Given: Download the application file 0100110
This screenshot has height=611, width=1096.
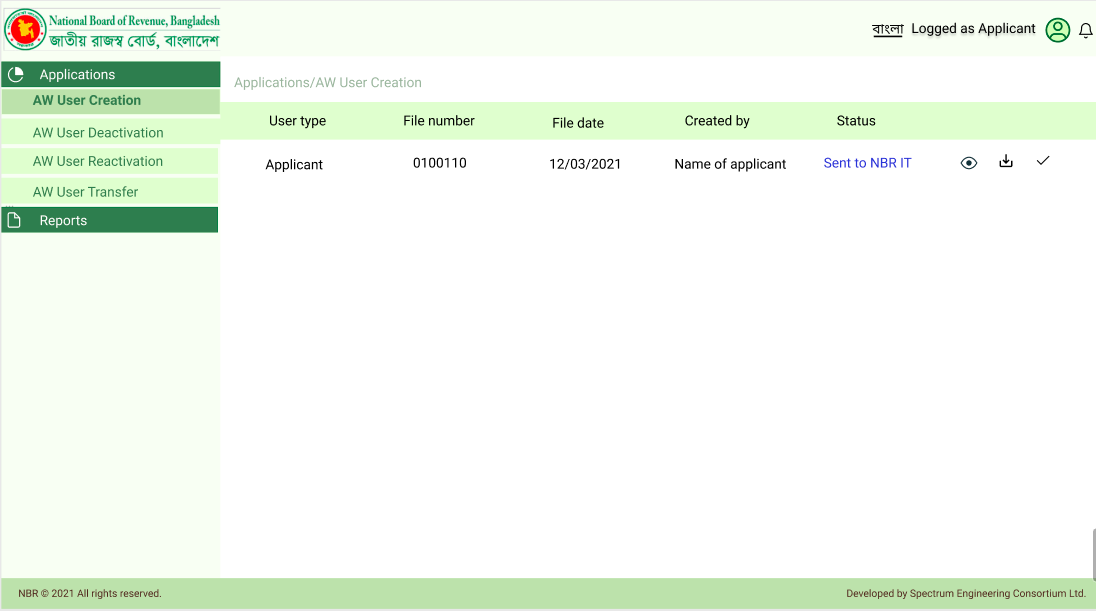Looking at the screenshot, I should pos(1006,161).
